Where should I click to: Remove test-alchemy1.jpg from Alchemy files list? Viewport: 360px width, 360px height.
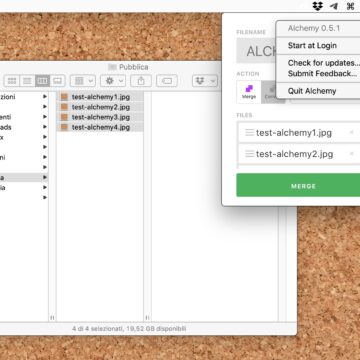click(351, 133)
